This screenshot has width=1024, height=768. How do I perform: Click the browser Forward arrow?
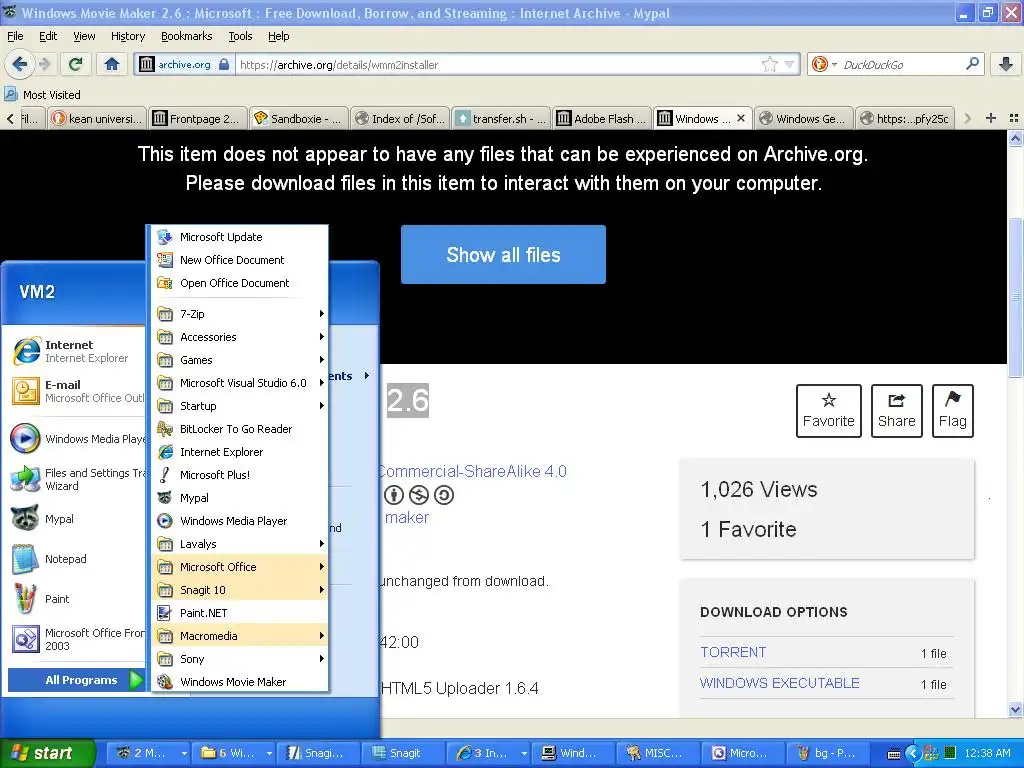tap(44, 64)
